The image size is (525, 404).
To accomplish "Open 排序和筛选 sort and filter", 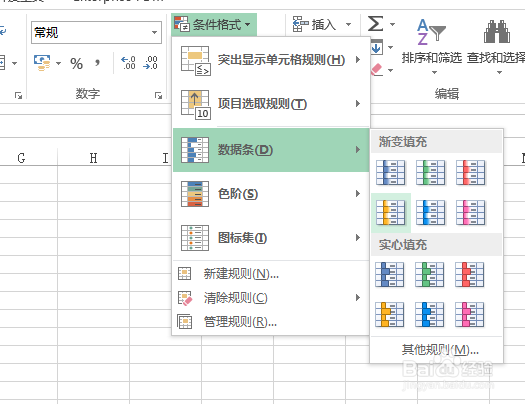I will point(432,47).
